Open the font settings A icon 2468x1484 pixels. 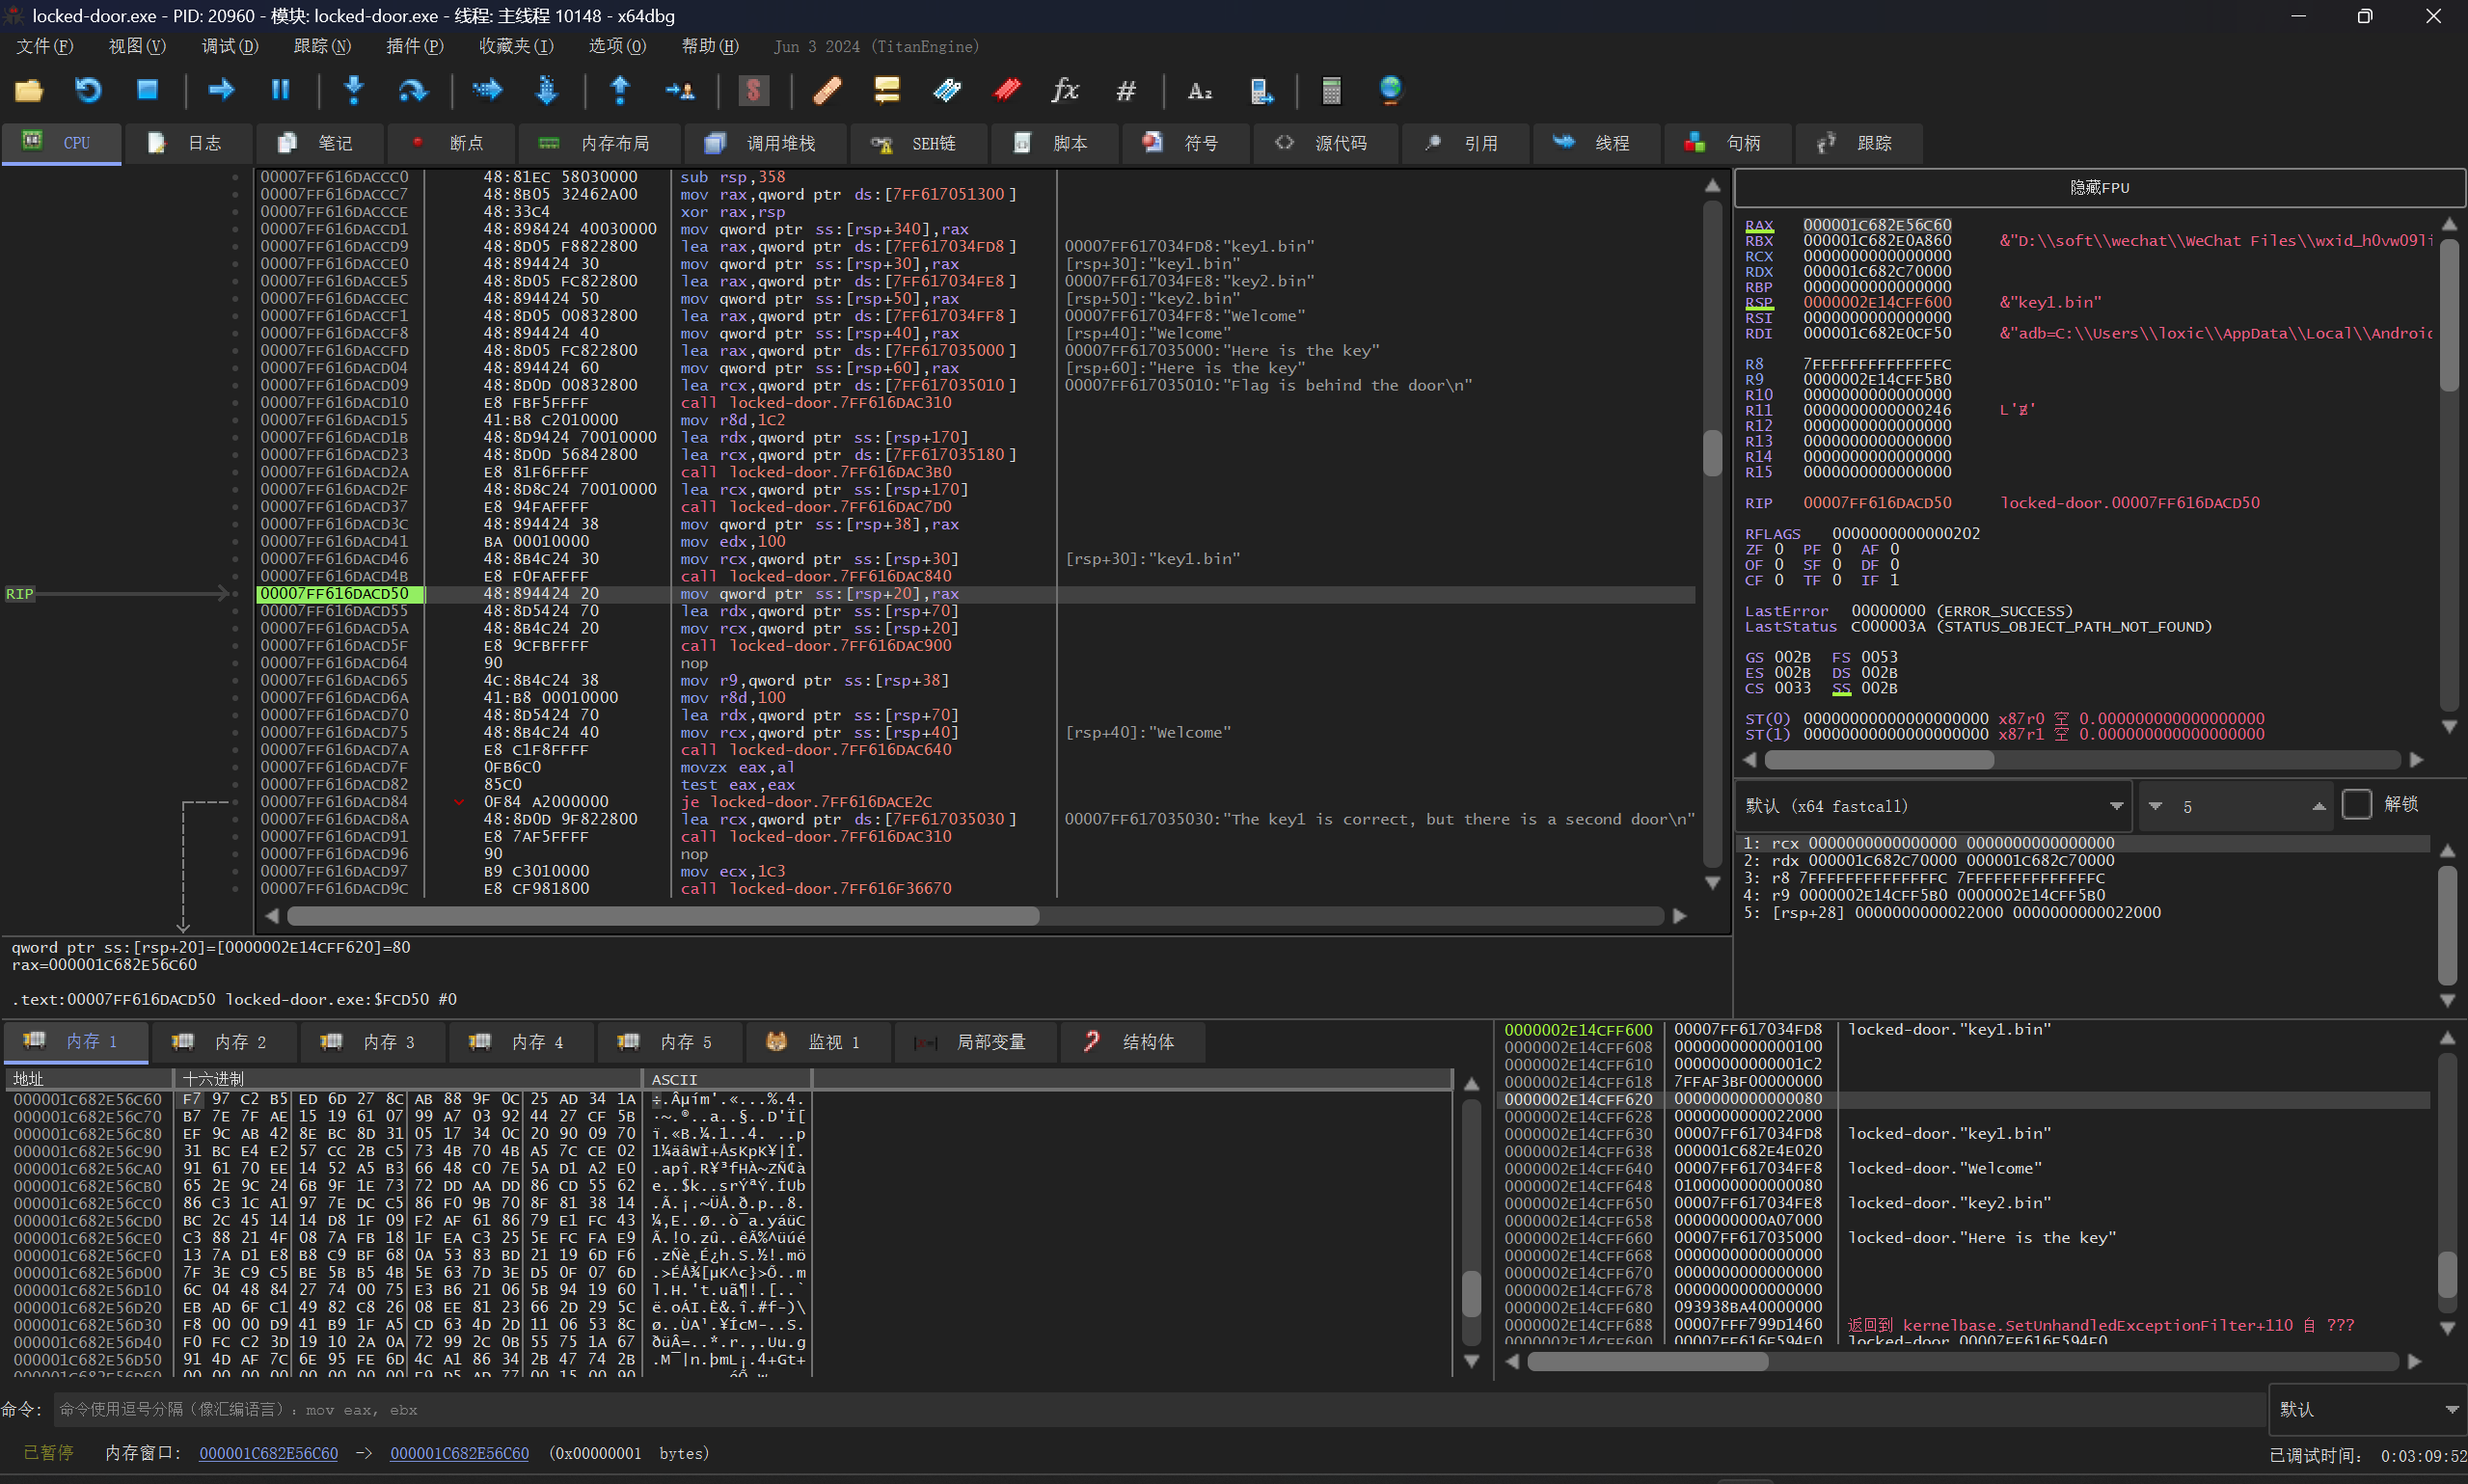(x=1200, y=91)
